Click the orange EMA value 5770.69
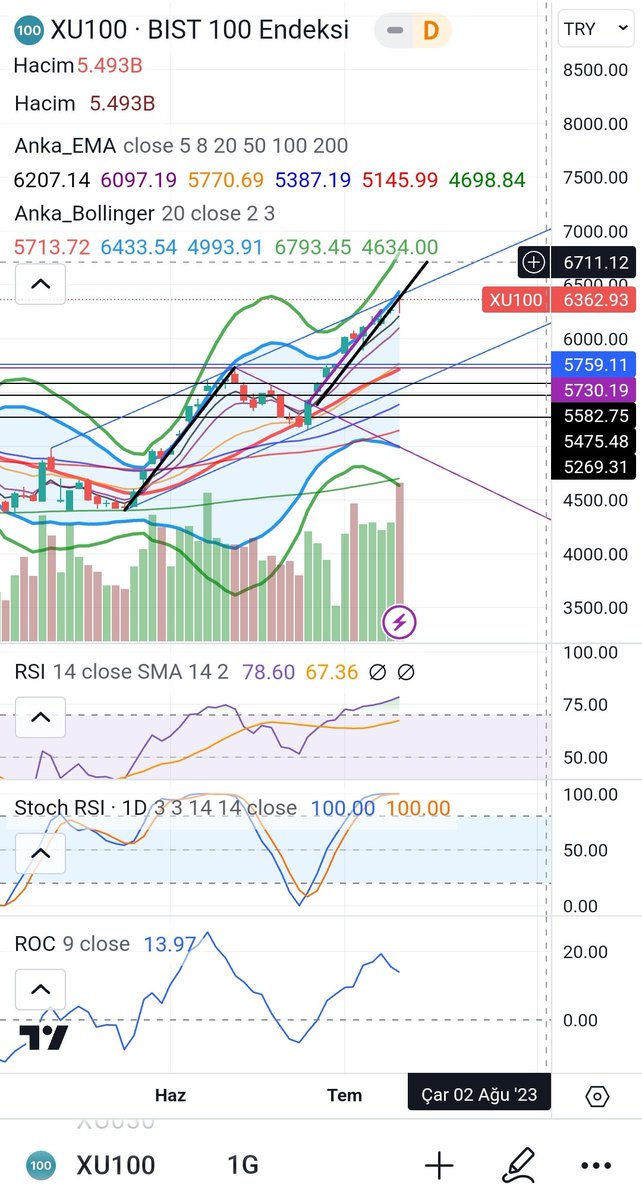The image size is (642, 1200). 226,181
